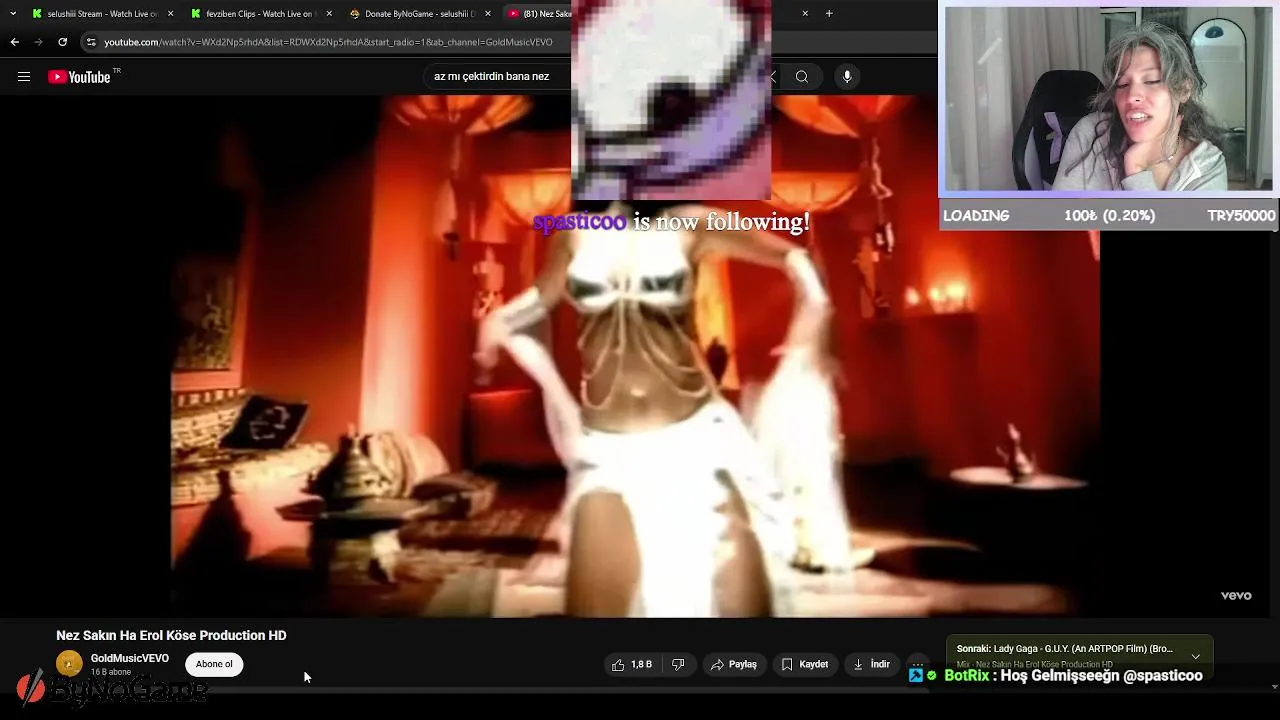This screenshot has height=720, width=1280.
Task: Click the TRY50000 goal text
Action: click(1241, 216)
